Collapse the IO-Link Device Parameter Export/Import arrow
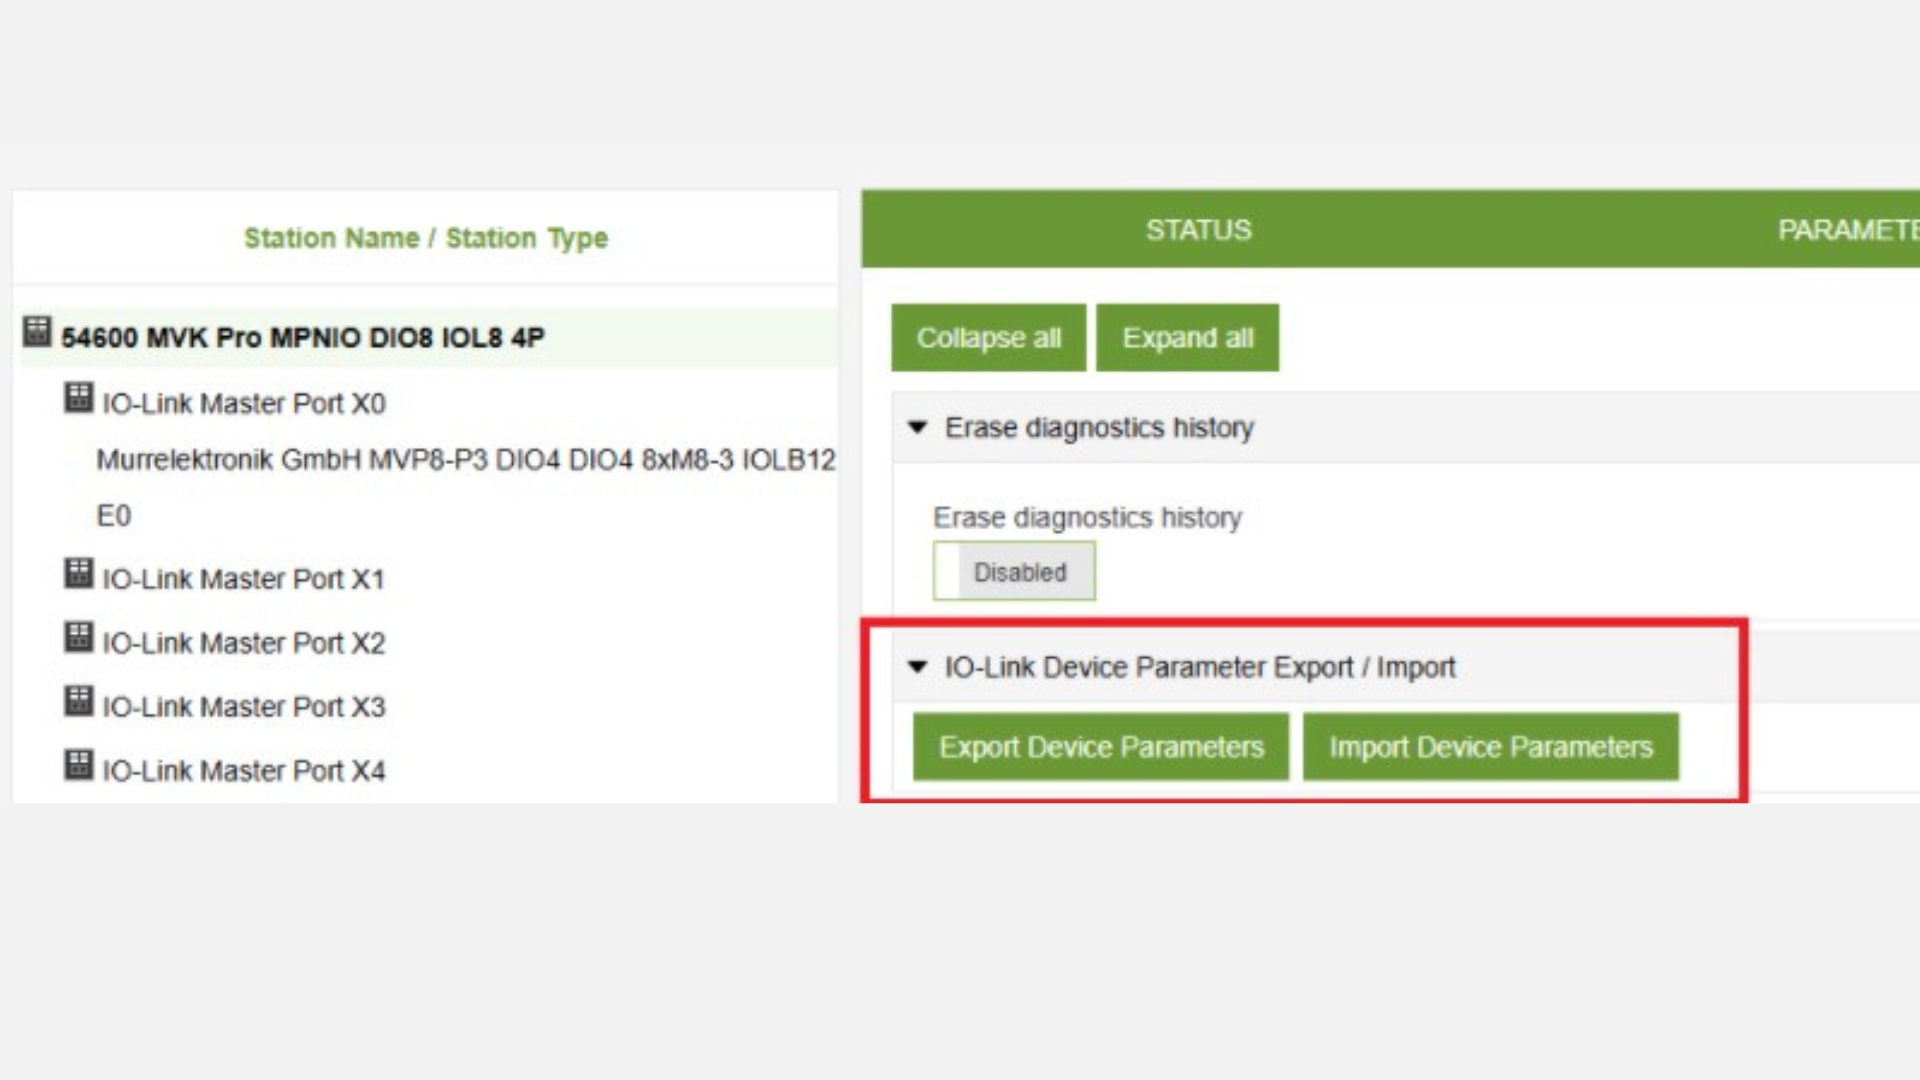Image resolution: width=1920 pixels, height=1080 pixels. pos(917,666)
